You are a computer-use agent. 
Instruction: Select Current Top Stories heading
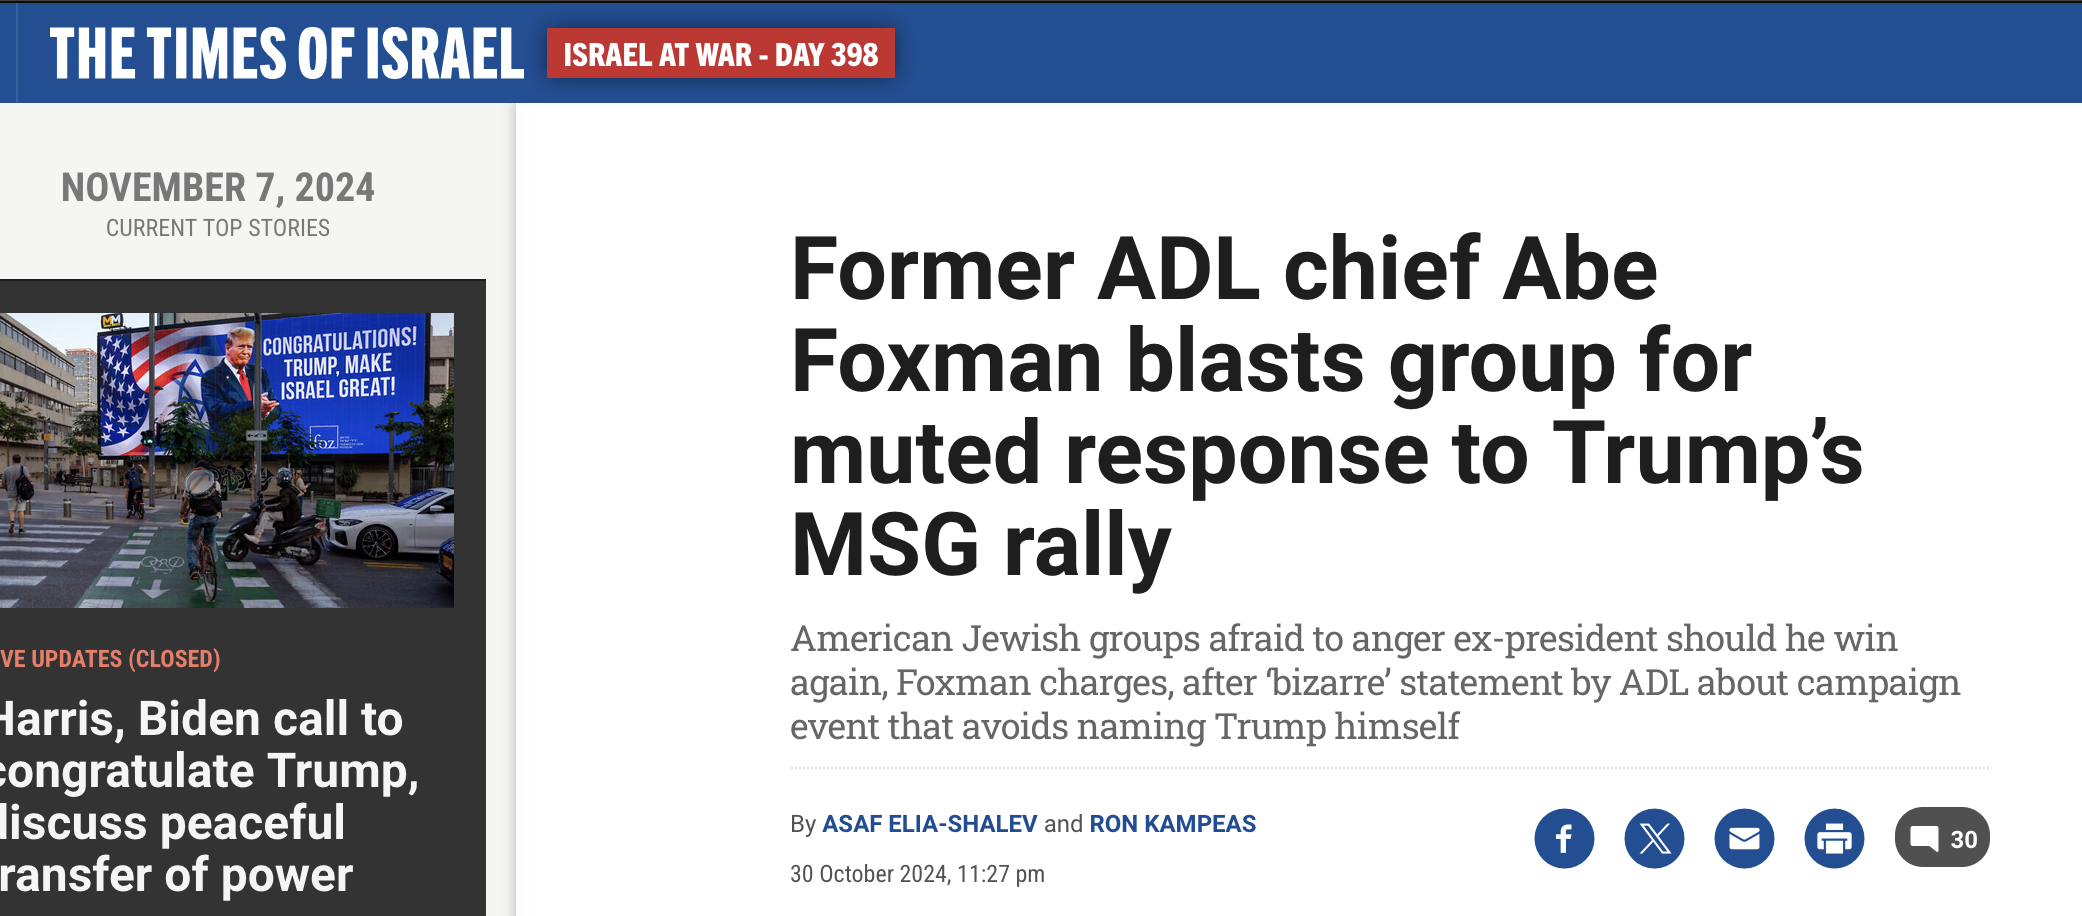pyautogui.click(x=218, y=228)
